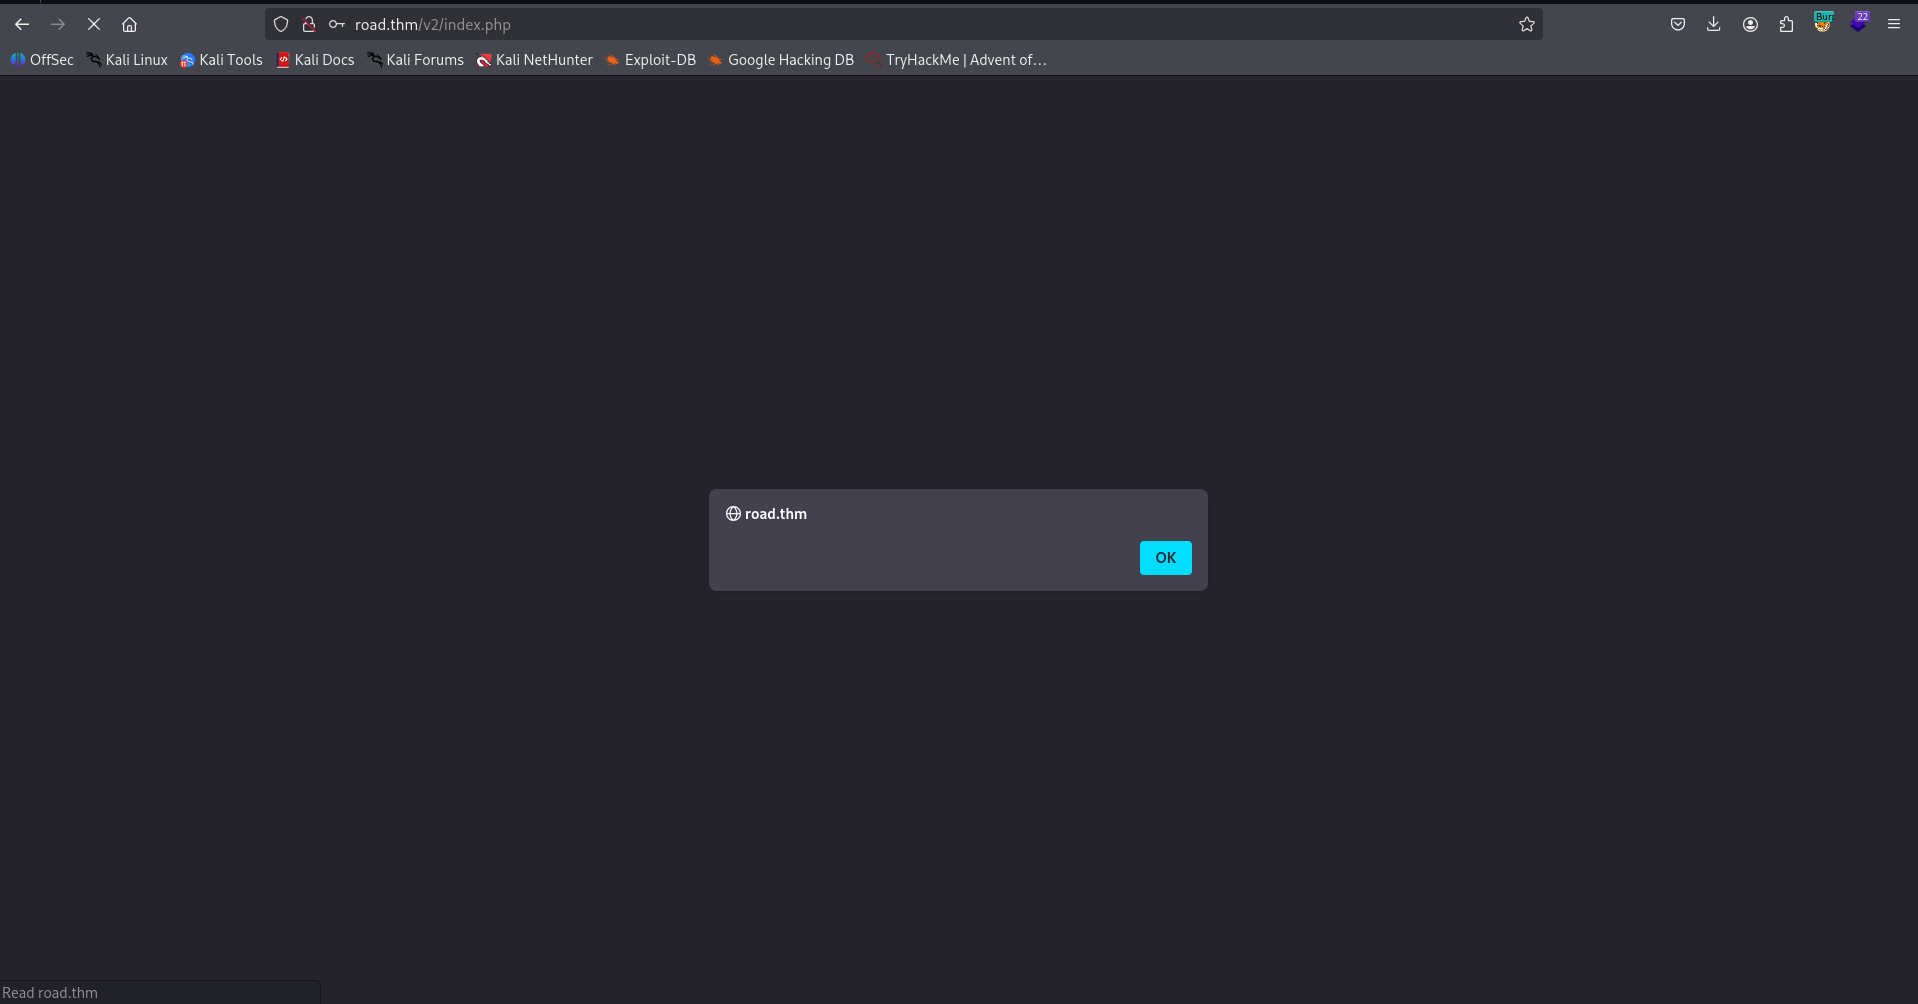Image resolution: width=1918 pixels, height=1004 pixels.
Task: Open the FoxyProxy Burp extension icon
Action: [1822, 23]
